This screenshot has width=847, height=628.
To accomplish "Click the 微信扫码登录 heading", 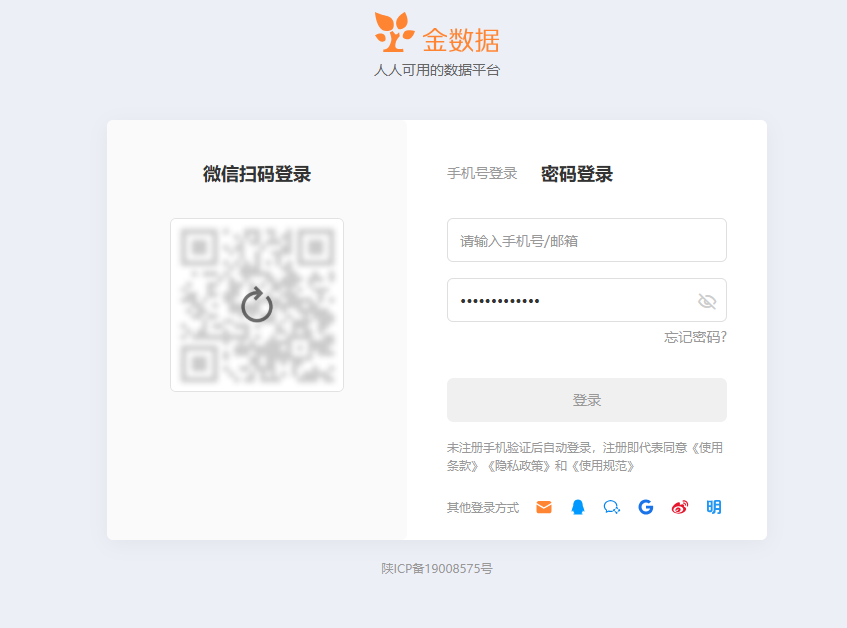I will pos(257,174).
